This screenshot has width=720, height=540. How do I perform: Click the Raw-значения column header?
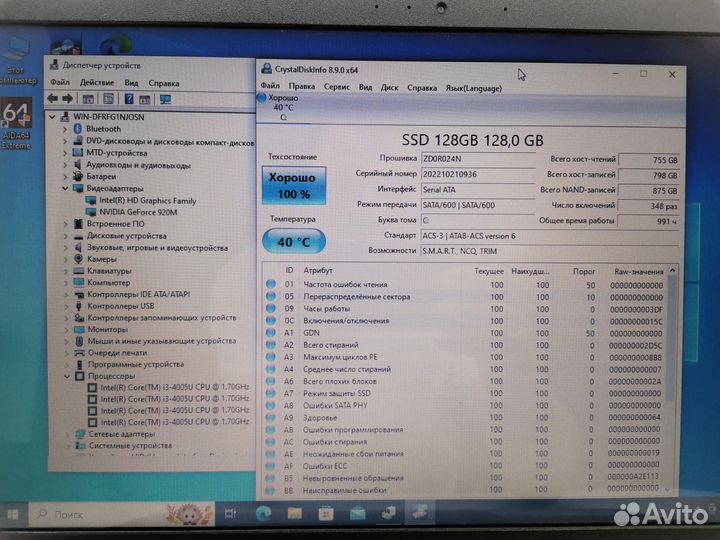tap(638, 272)
